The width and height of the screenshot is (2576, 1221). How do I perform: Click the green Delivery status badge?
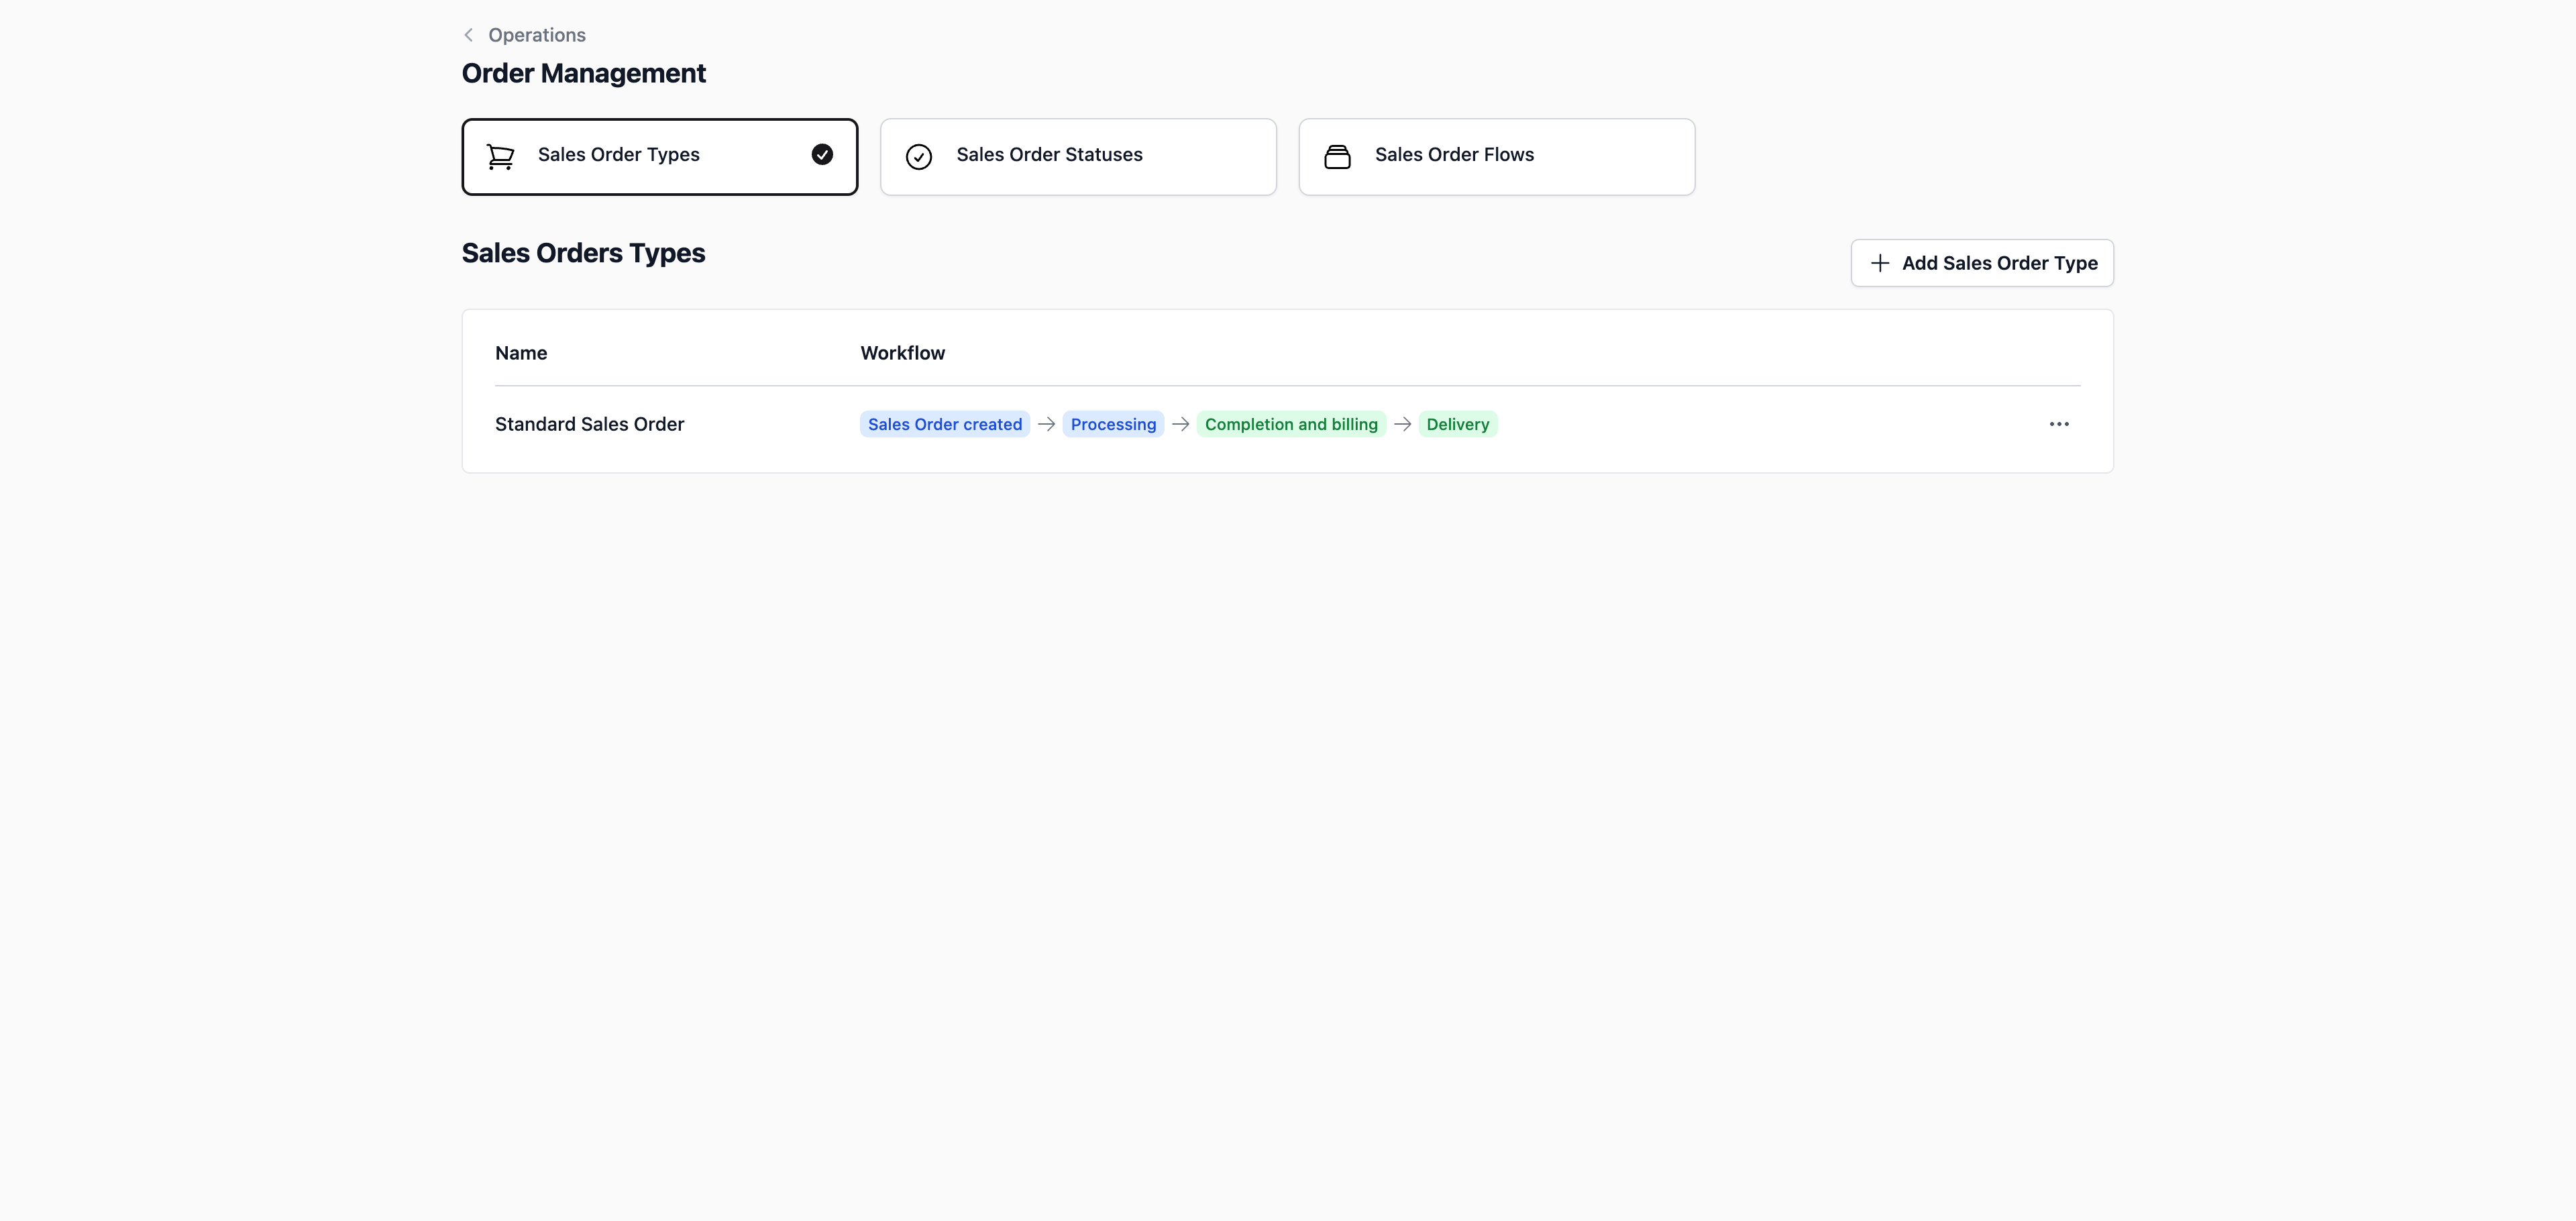(1457, 424)
